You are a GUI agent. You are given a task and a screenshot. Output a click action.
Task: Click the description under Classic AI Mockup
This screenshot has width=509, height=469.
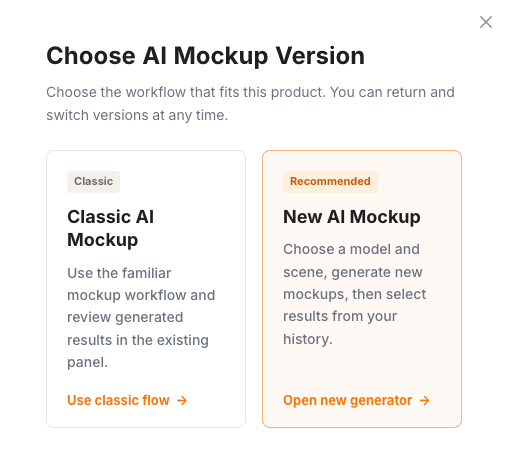click(141, 318)
